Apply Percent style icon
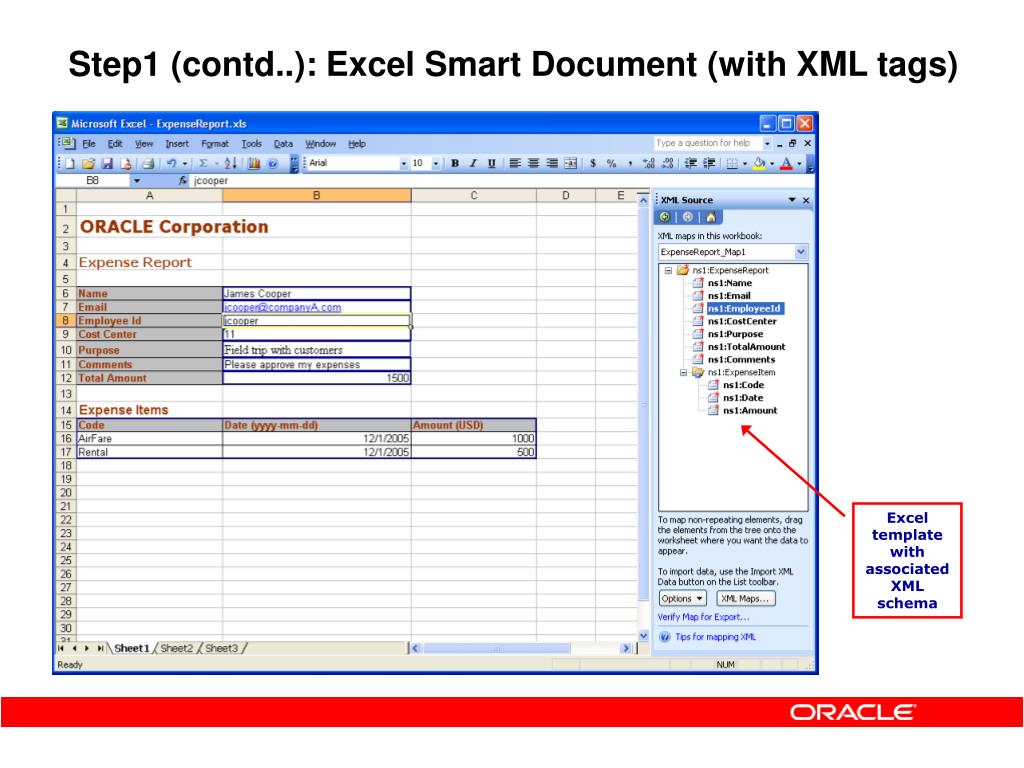Image resolution: width=1024 pixels, height=768 pixels. point(611,163)
